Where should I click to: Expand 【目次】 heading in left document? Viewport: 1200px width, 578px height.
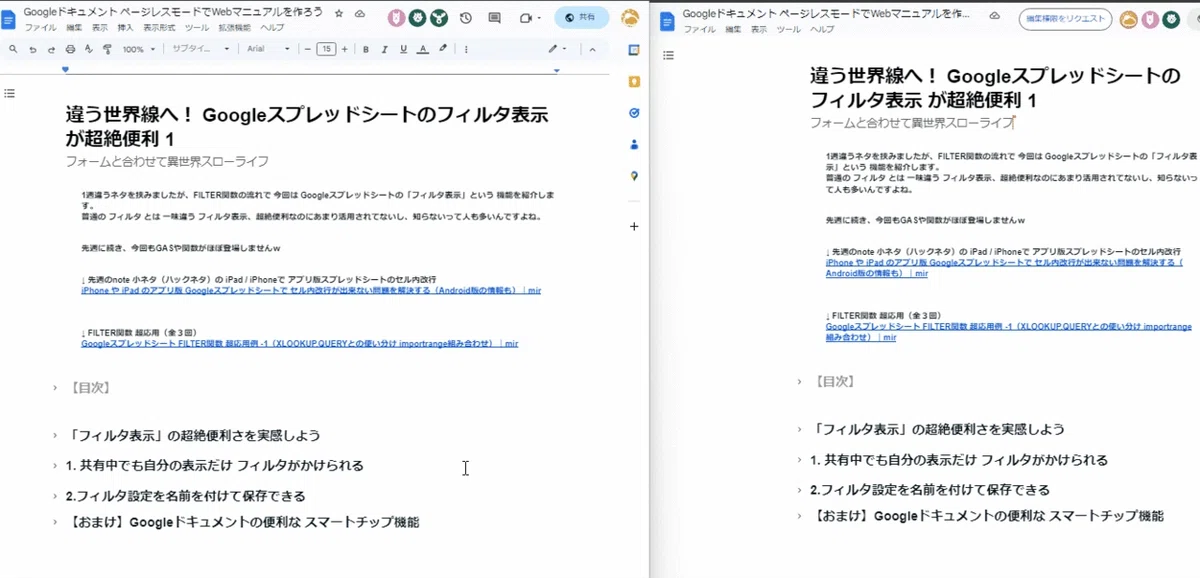coord(56,388)
